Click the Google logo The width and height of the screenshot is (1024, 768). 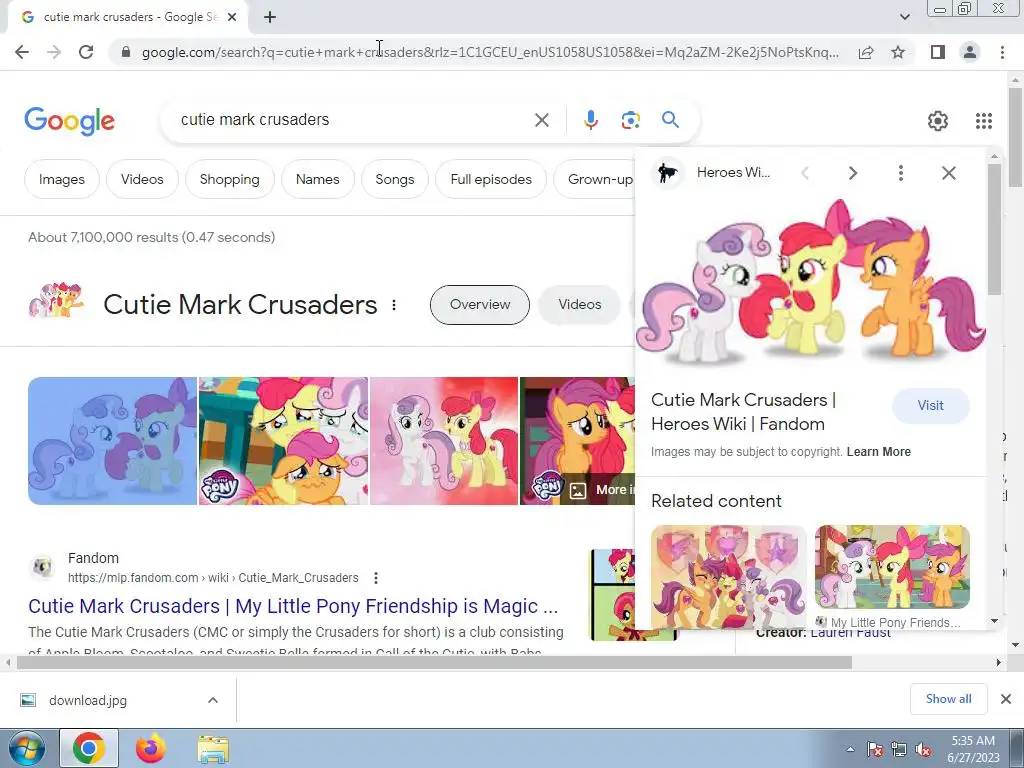pyautogui.click(x=69, y=121)
